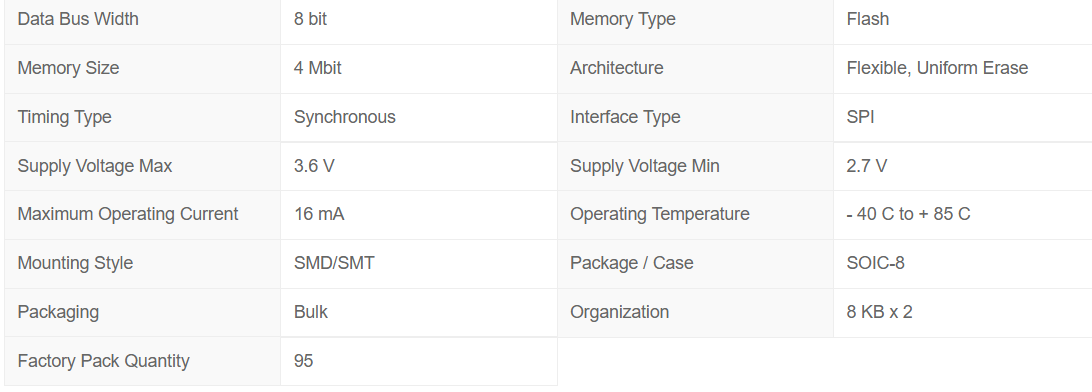Select the 4 Mbit value
Viewport: 1092px width, 392px height.
[x=318, y=68]
